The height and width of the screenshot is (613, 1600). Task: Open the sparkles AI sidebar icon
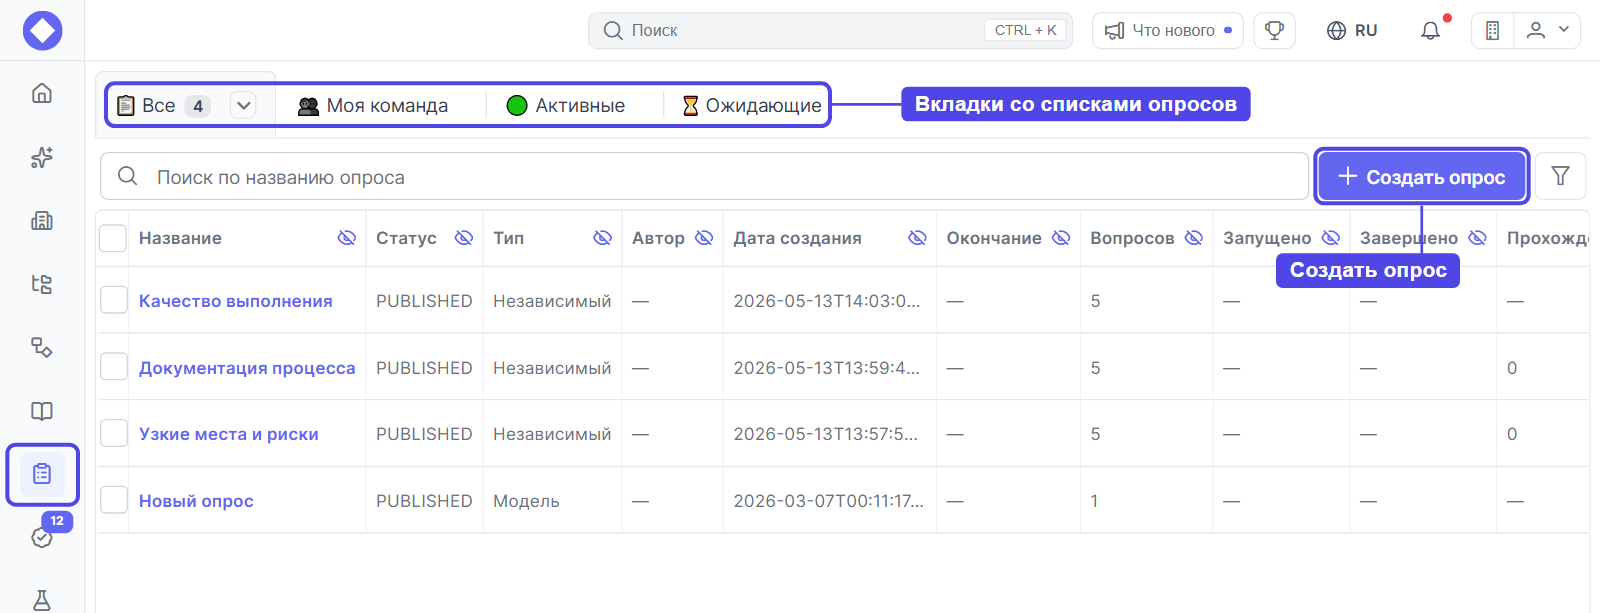point(42,157)
